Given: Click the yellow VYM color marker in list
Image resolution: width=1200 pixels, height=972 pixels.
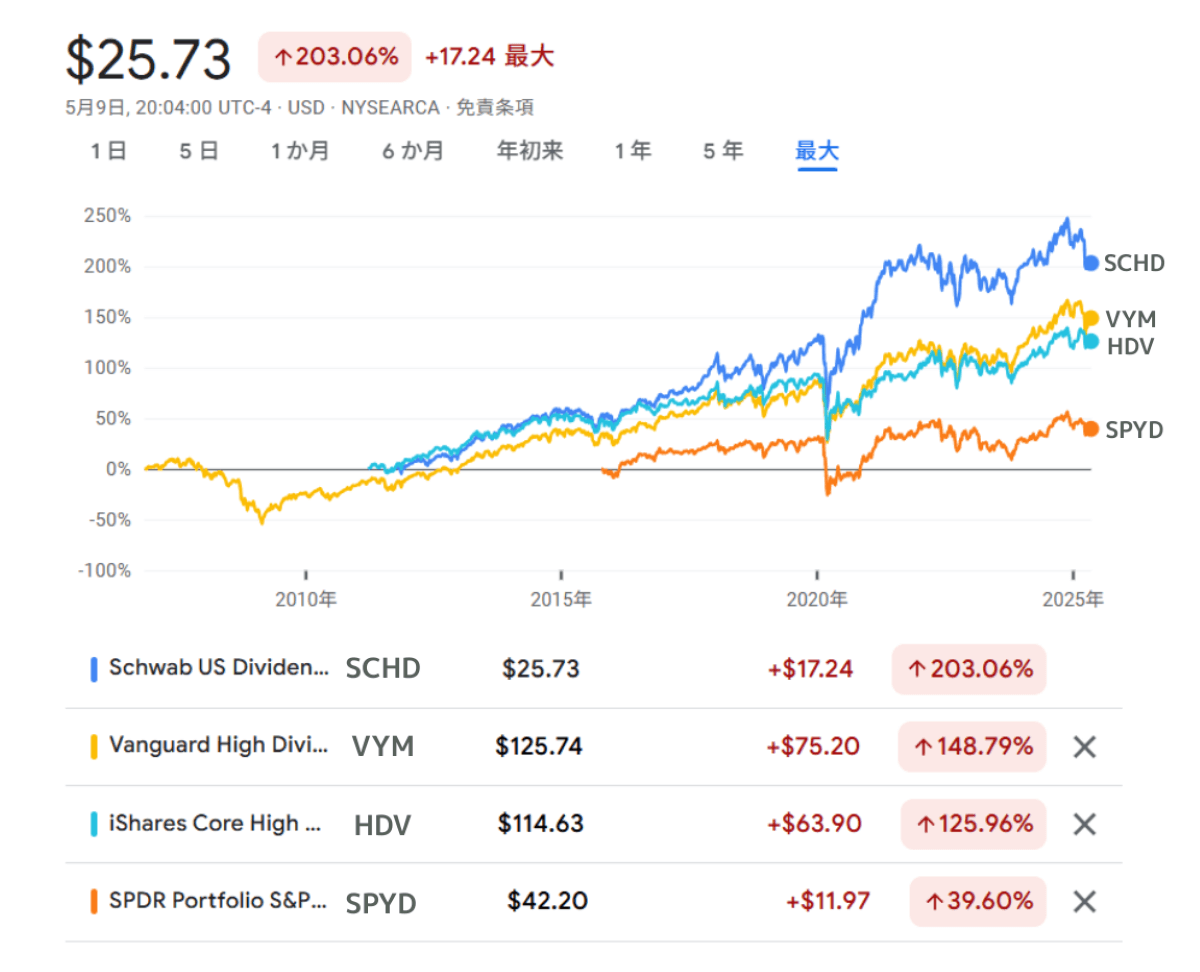Looking at the screenshot, I should (94, 746).
